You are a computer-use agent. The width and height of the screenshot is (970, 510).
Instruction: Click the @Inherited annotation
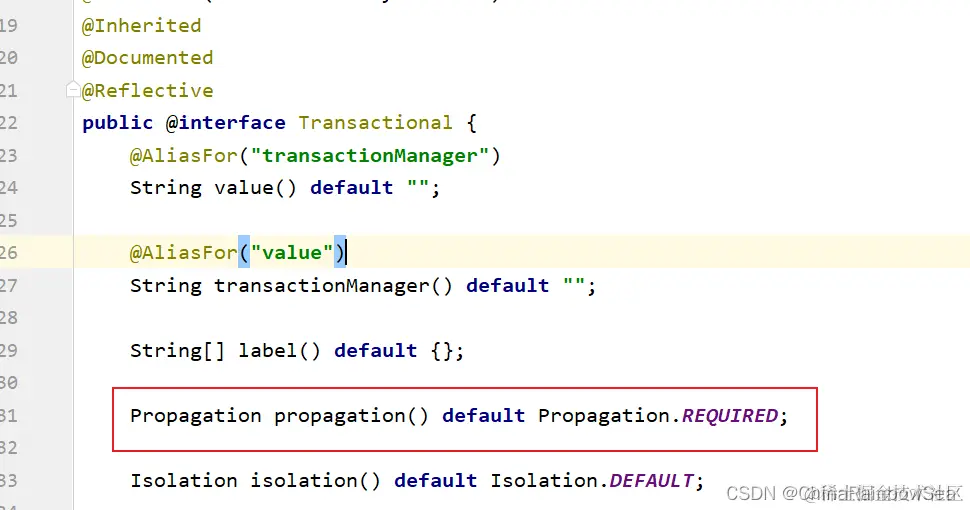pos(142,26)
